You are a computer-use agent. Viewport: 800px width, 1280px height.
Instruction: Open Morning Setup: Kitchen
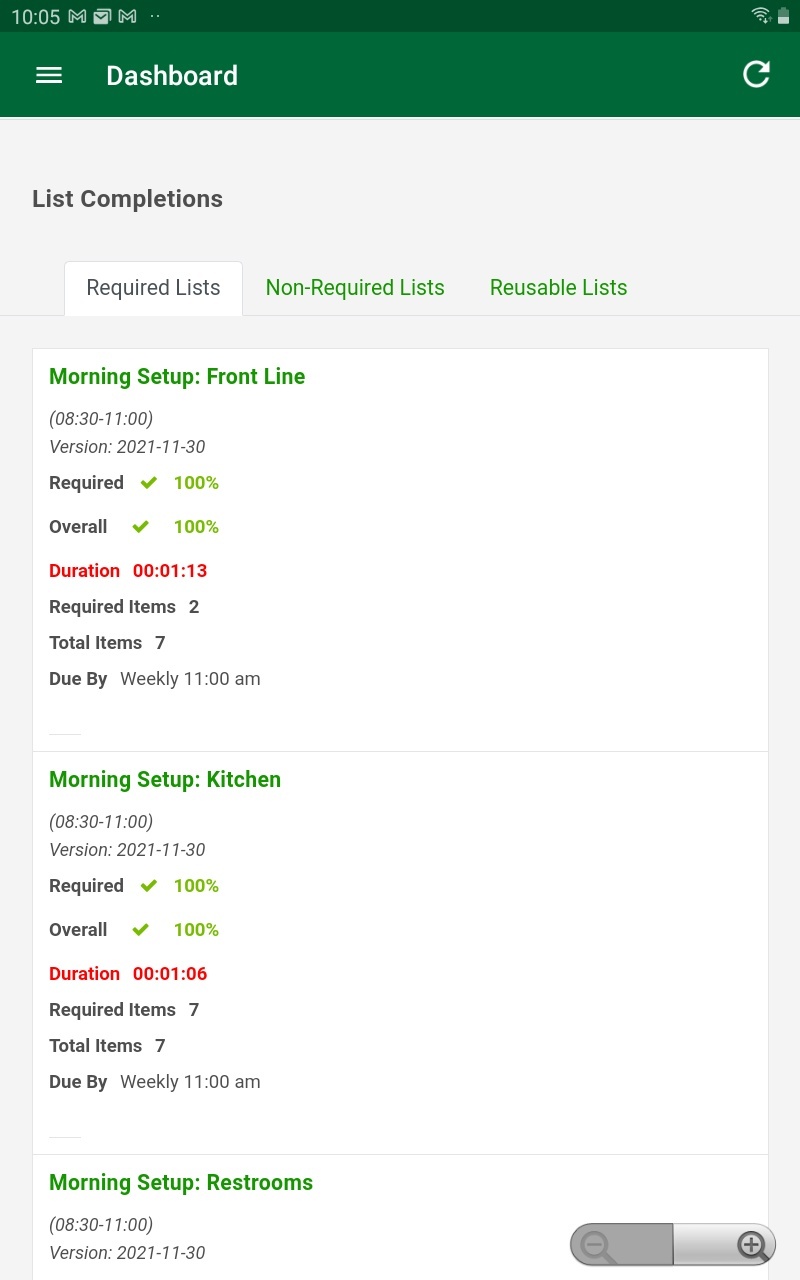tap(165, 779)
